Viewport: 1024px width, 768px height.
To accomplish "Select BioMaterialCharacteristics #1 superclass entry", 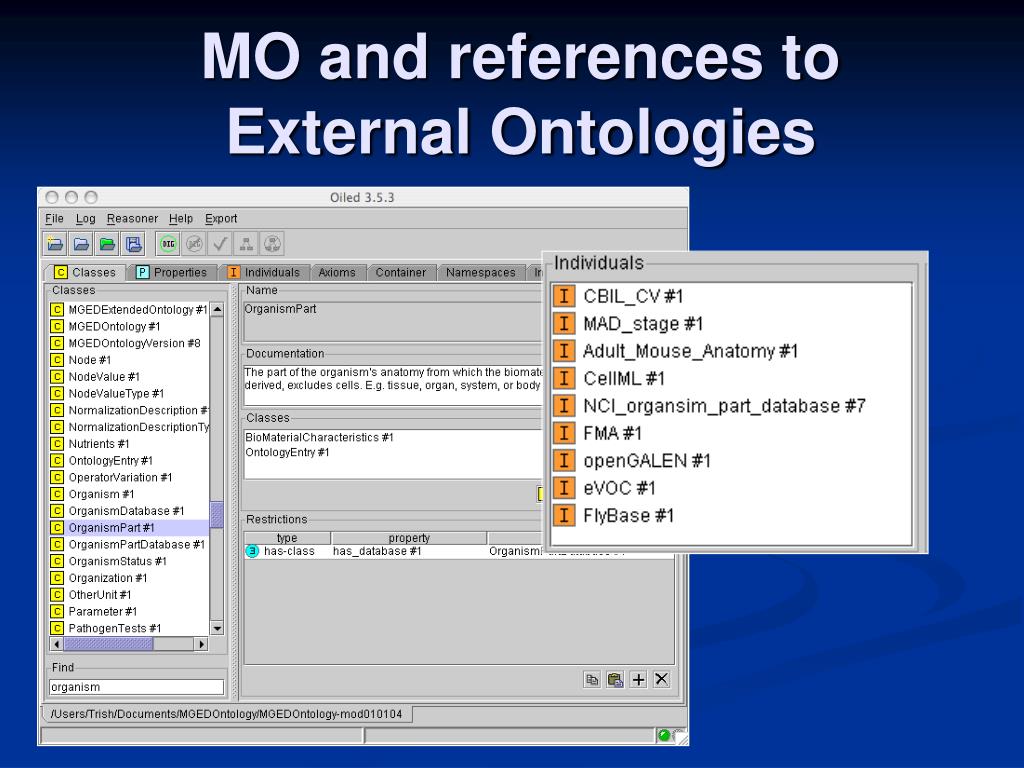I will [x=319, y=438].
